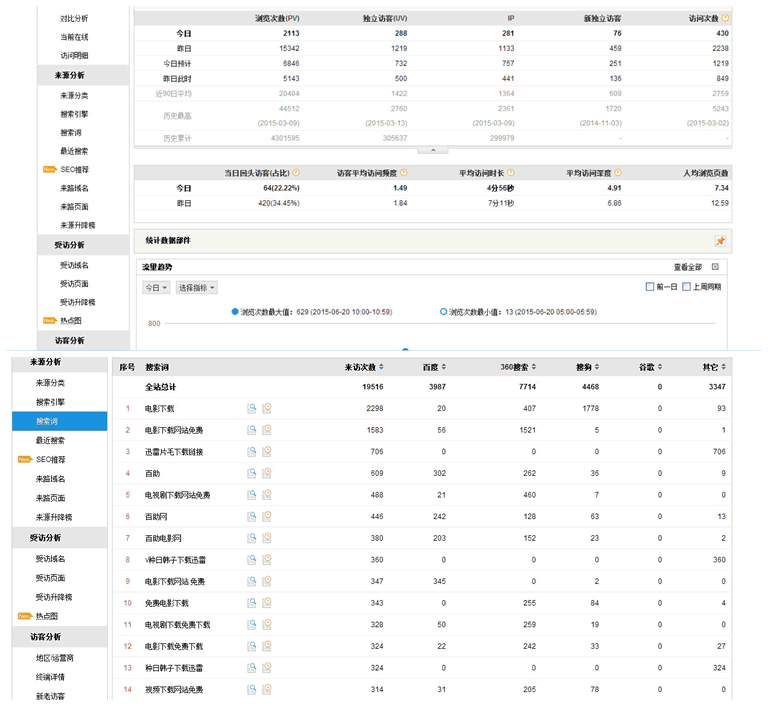Open the clock icon for 电视剧下载网站免费
The image size is (768, 706).
(x=267, y=494)
